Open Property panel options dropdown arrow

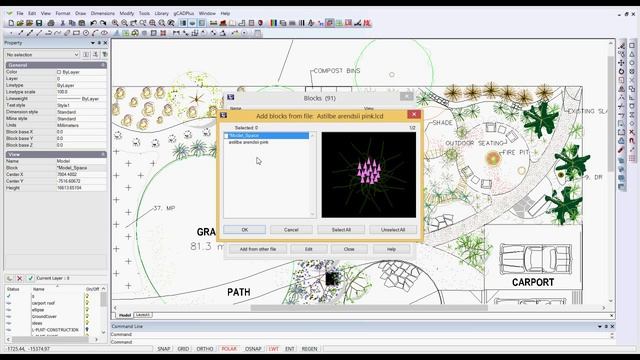pos(93,43)
